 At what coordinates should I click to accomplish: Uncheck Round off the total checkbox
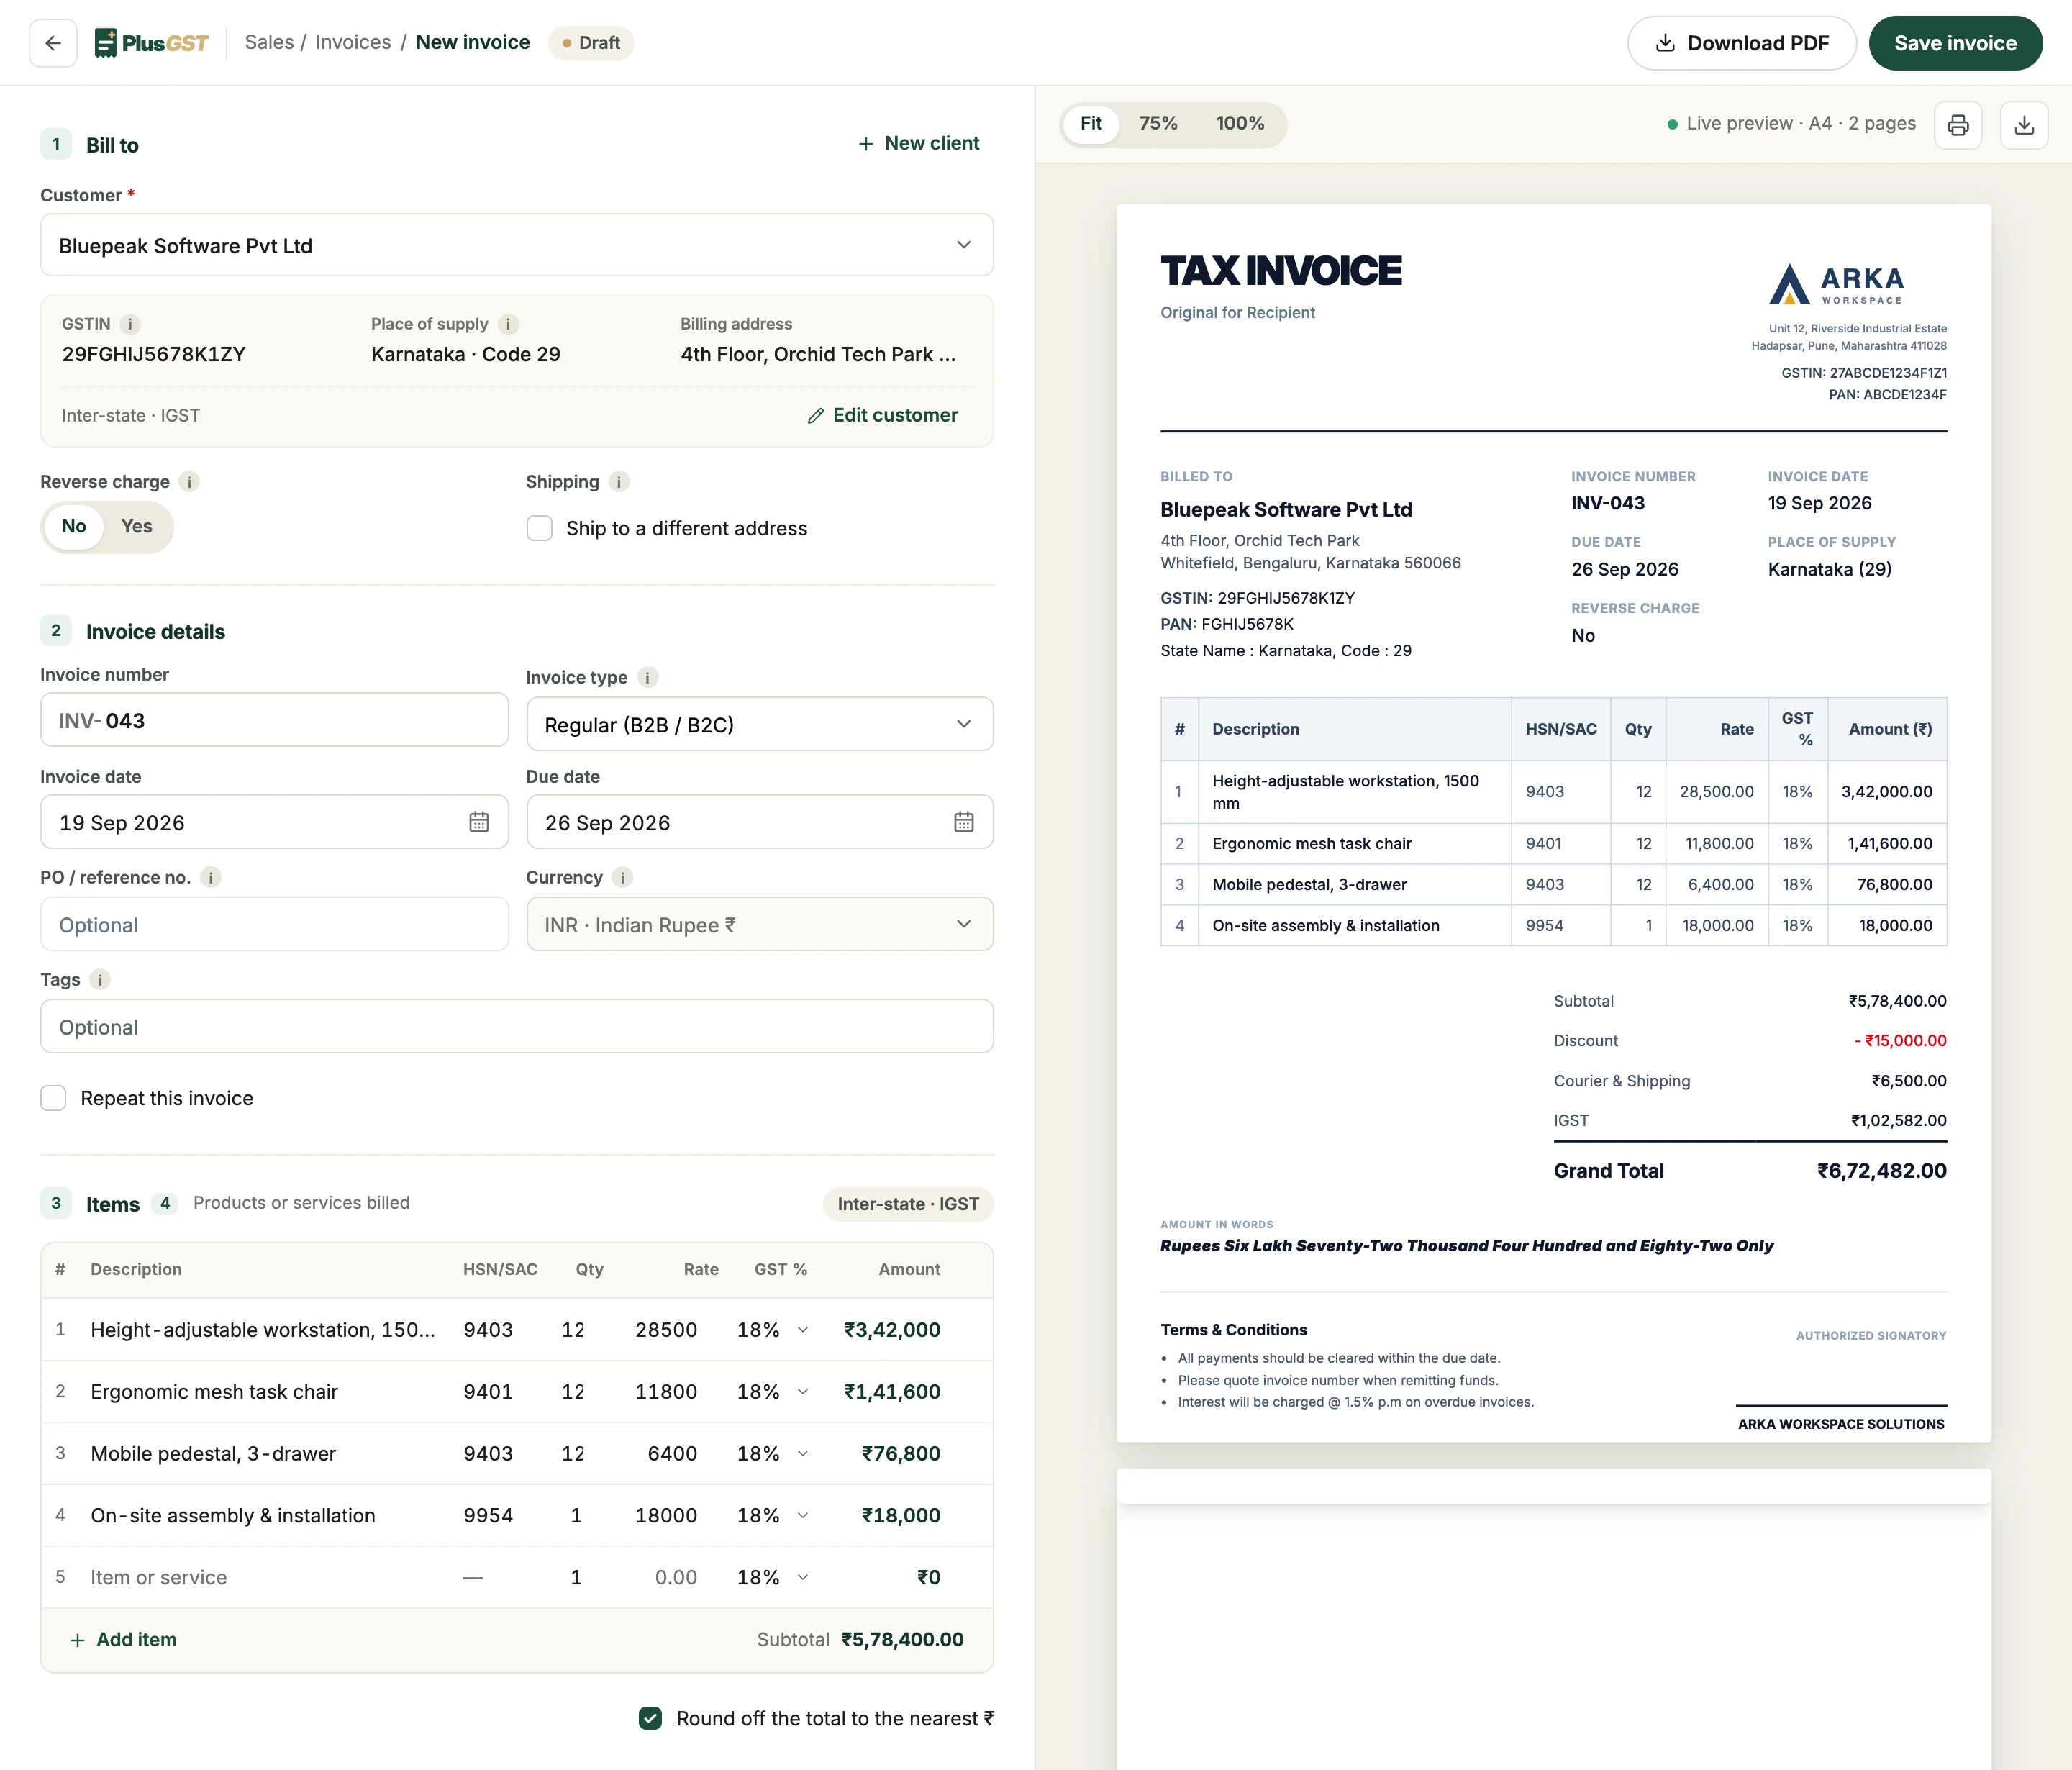pyautogui.click(x=650, y=1718)
